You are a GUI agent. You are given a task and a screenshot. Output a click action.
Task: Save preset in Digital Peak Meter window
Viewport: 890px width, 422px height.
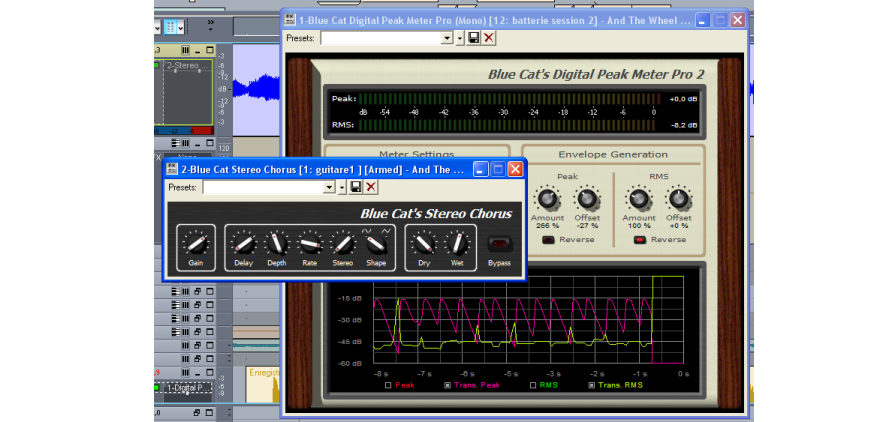[x=473, y=38]
